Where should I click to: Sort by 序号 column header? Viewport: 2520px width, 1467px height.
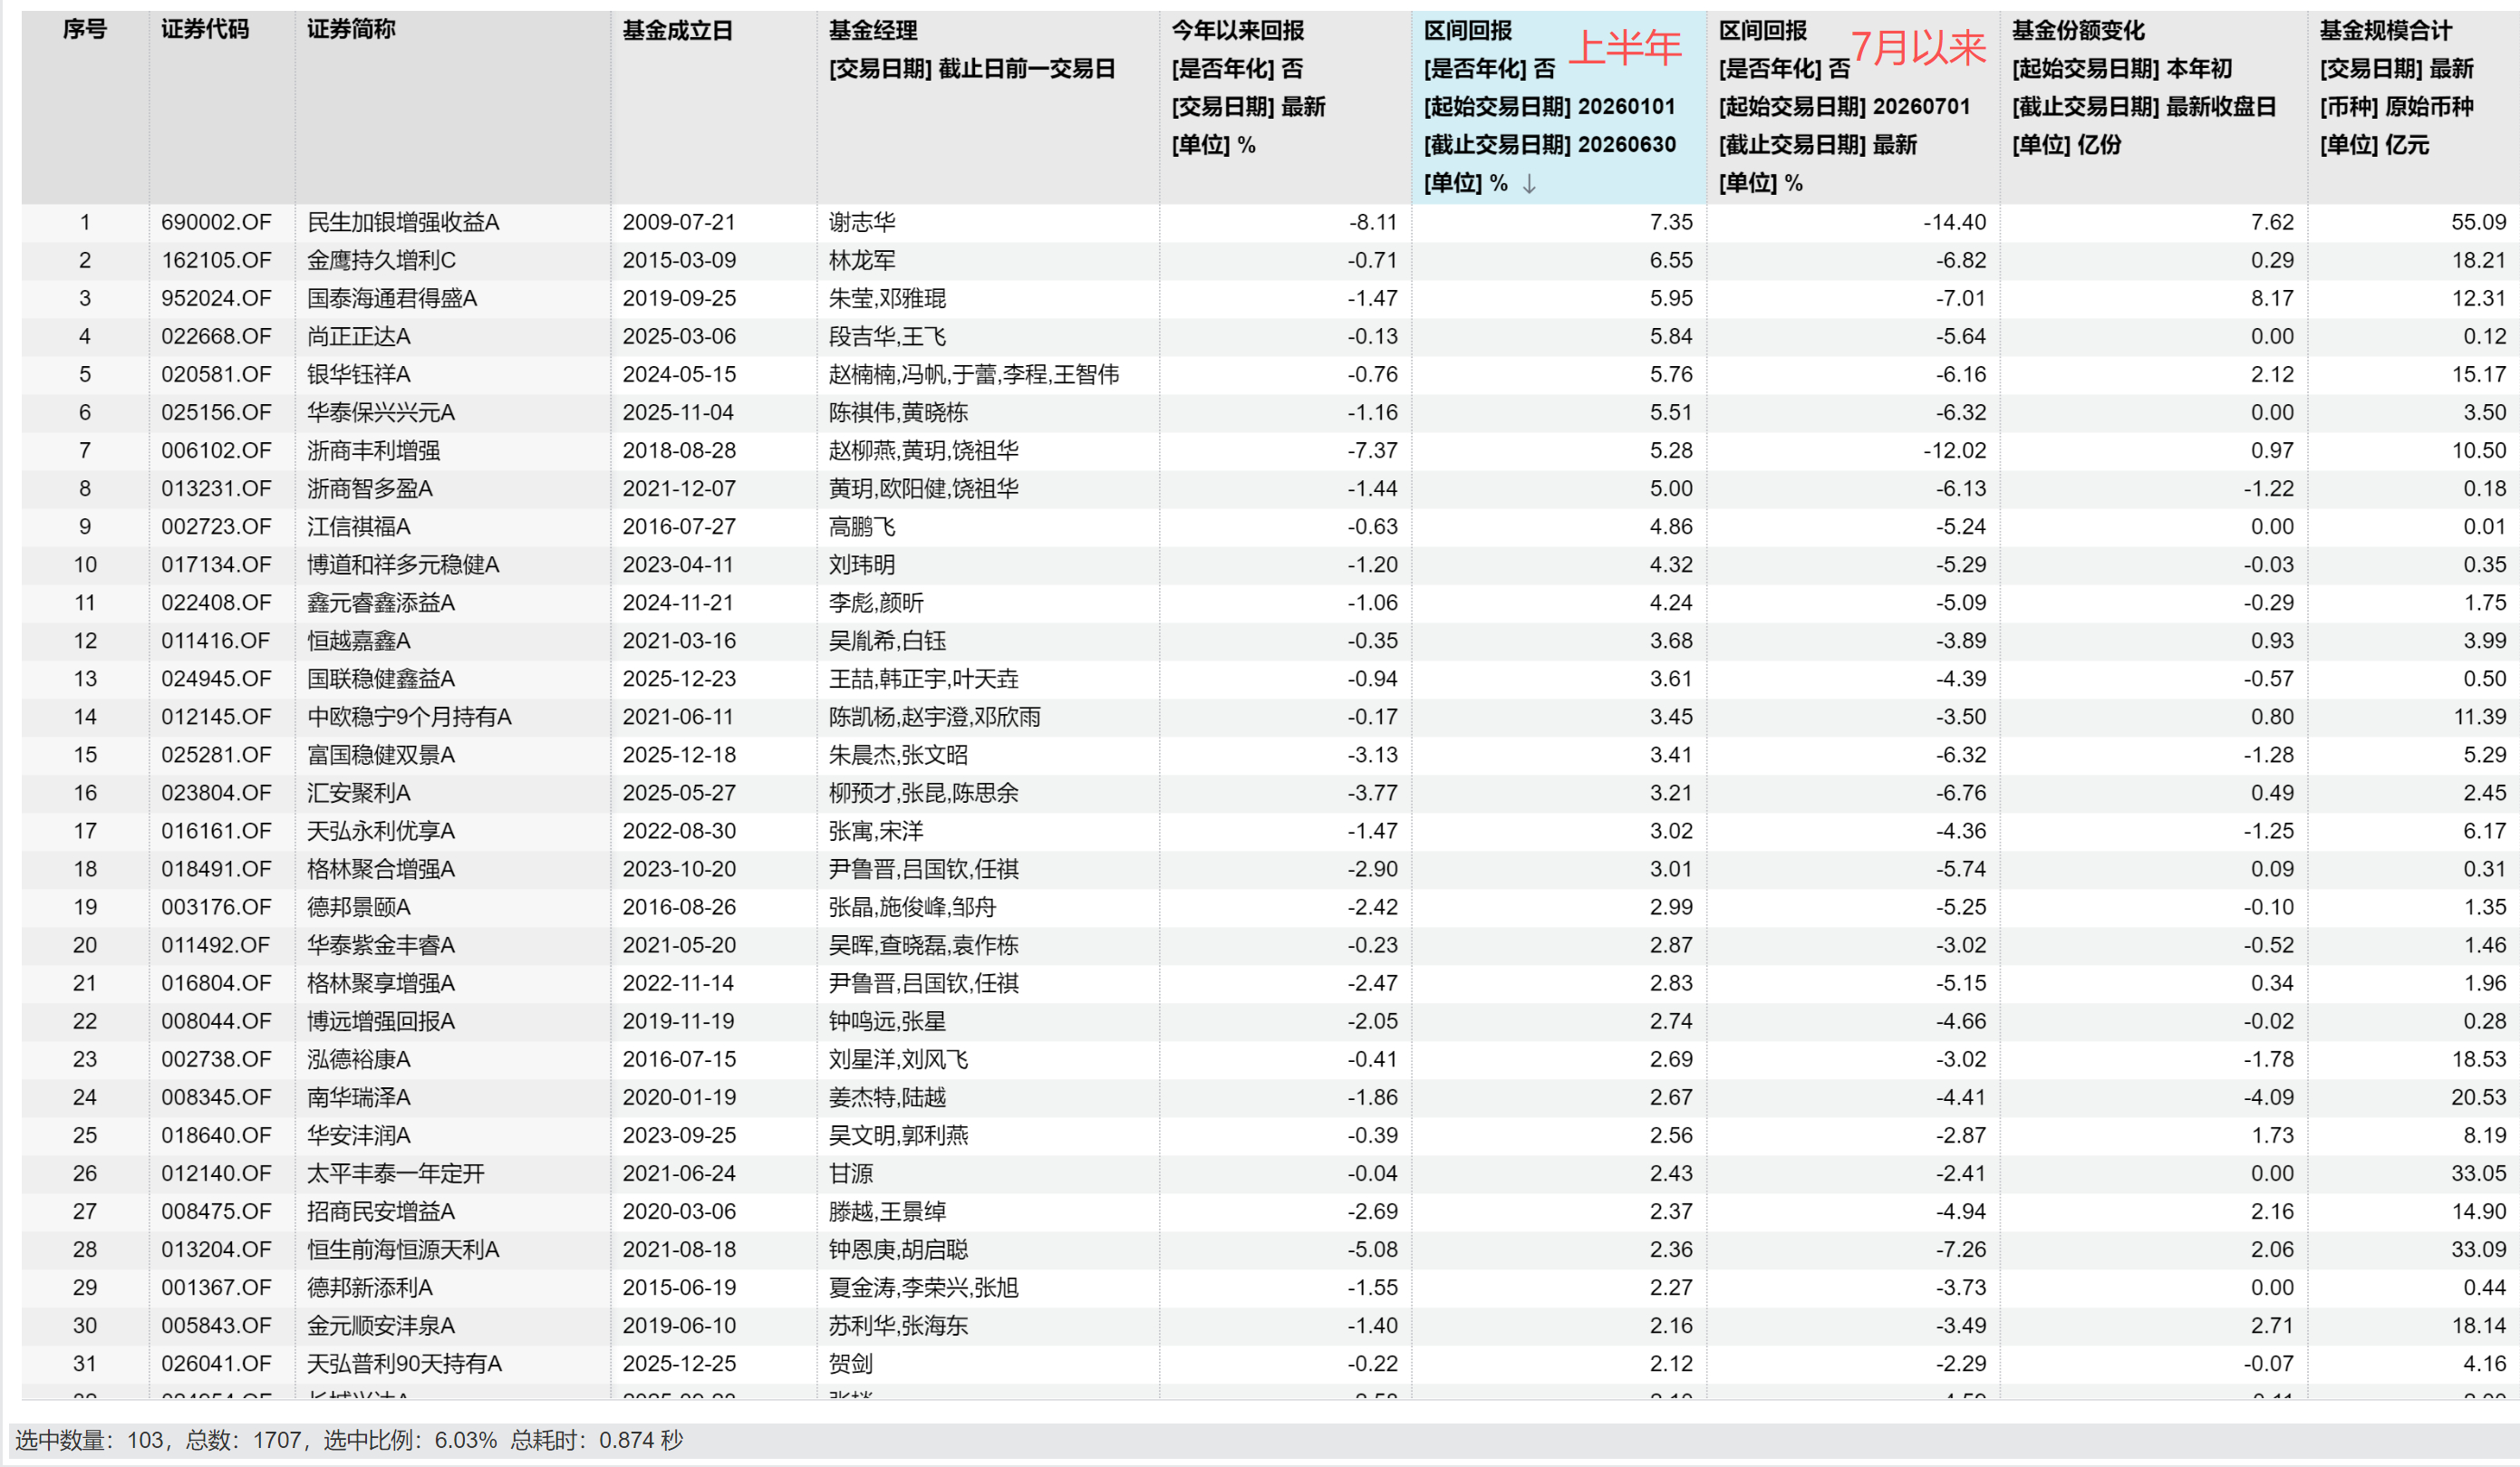pyautogui.click(x=85, y=30)
